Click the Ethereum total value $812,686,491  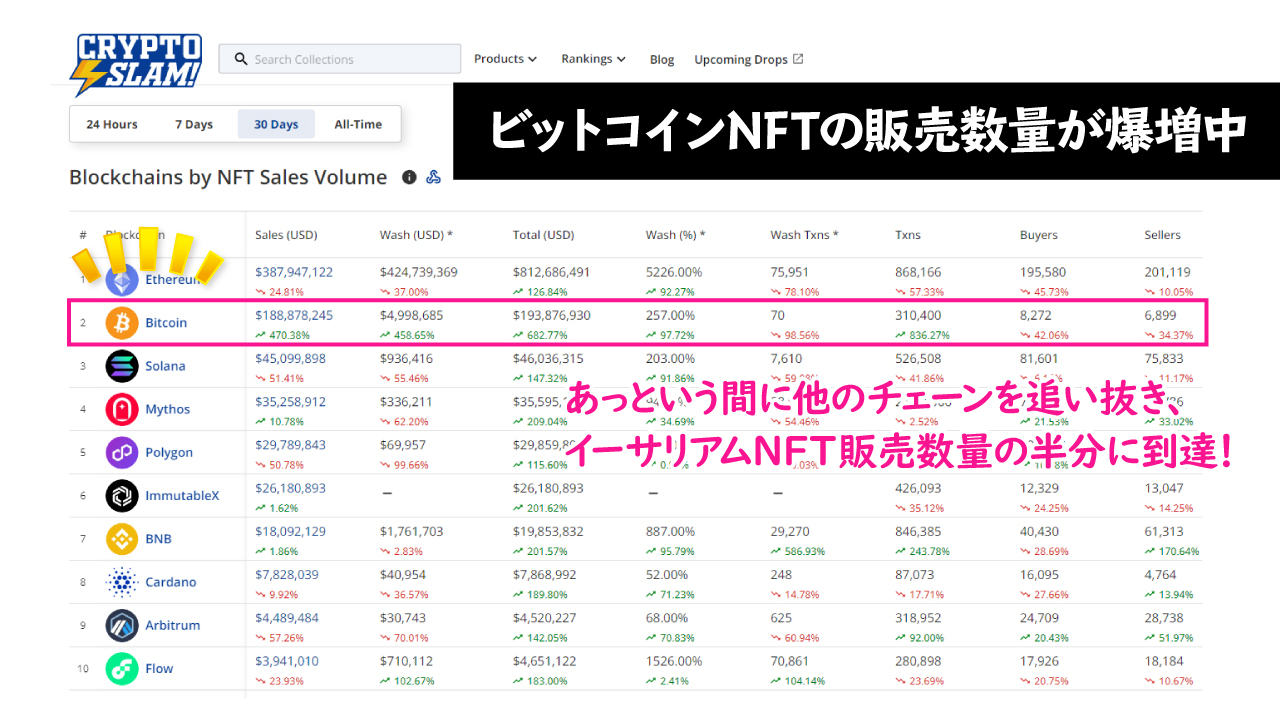click(x=552, y=272)
